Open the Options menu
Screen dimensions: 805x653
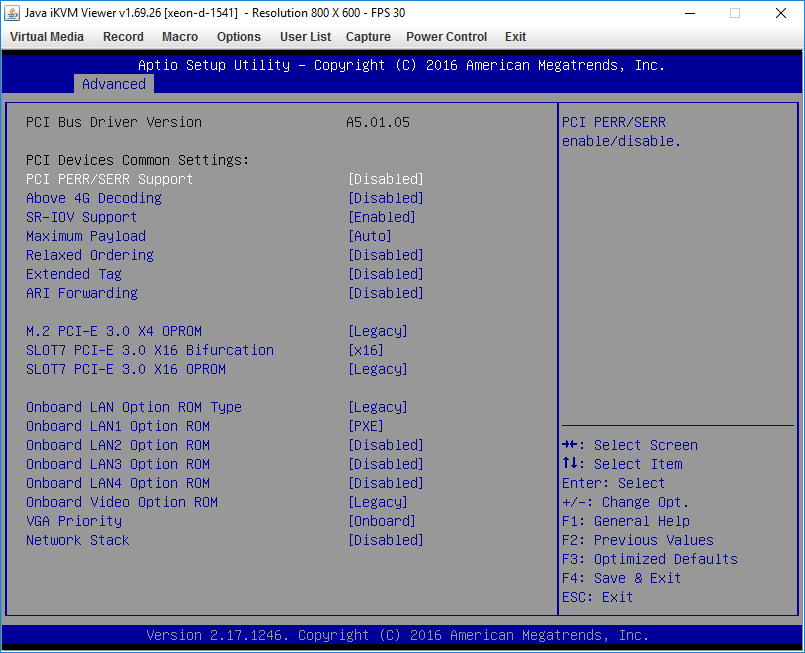pyautogui.click(x=239, y=37)
